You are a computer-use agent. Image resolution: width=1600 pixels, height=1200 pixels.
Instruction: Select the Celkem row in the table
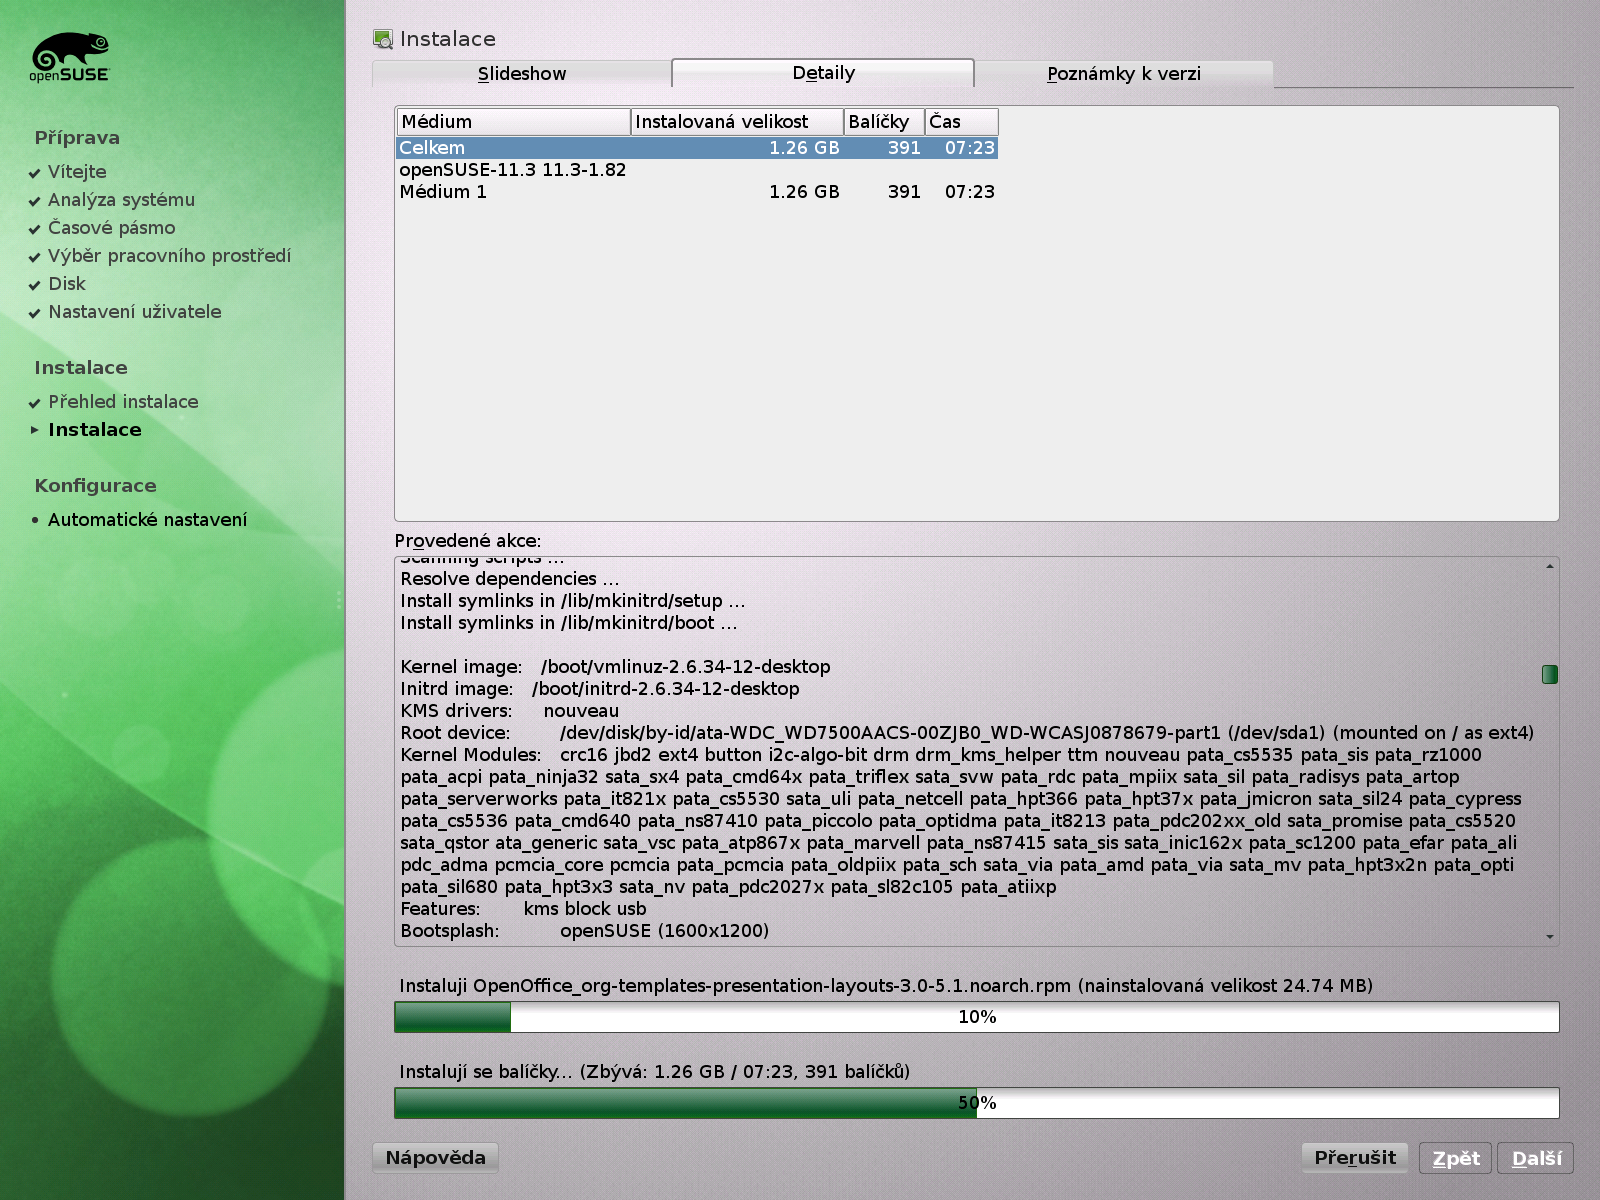point(697,148)
